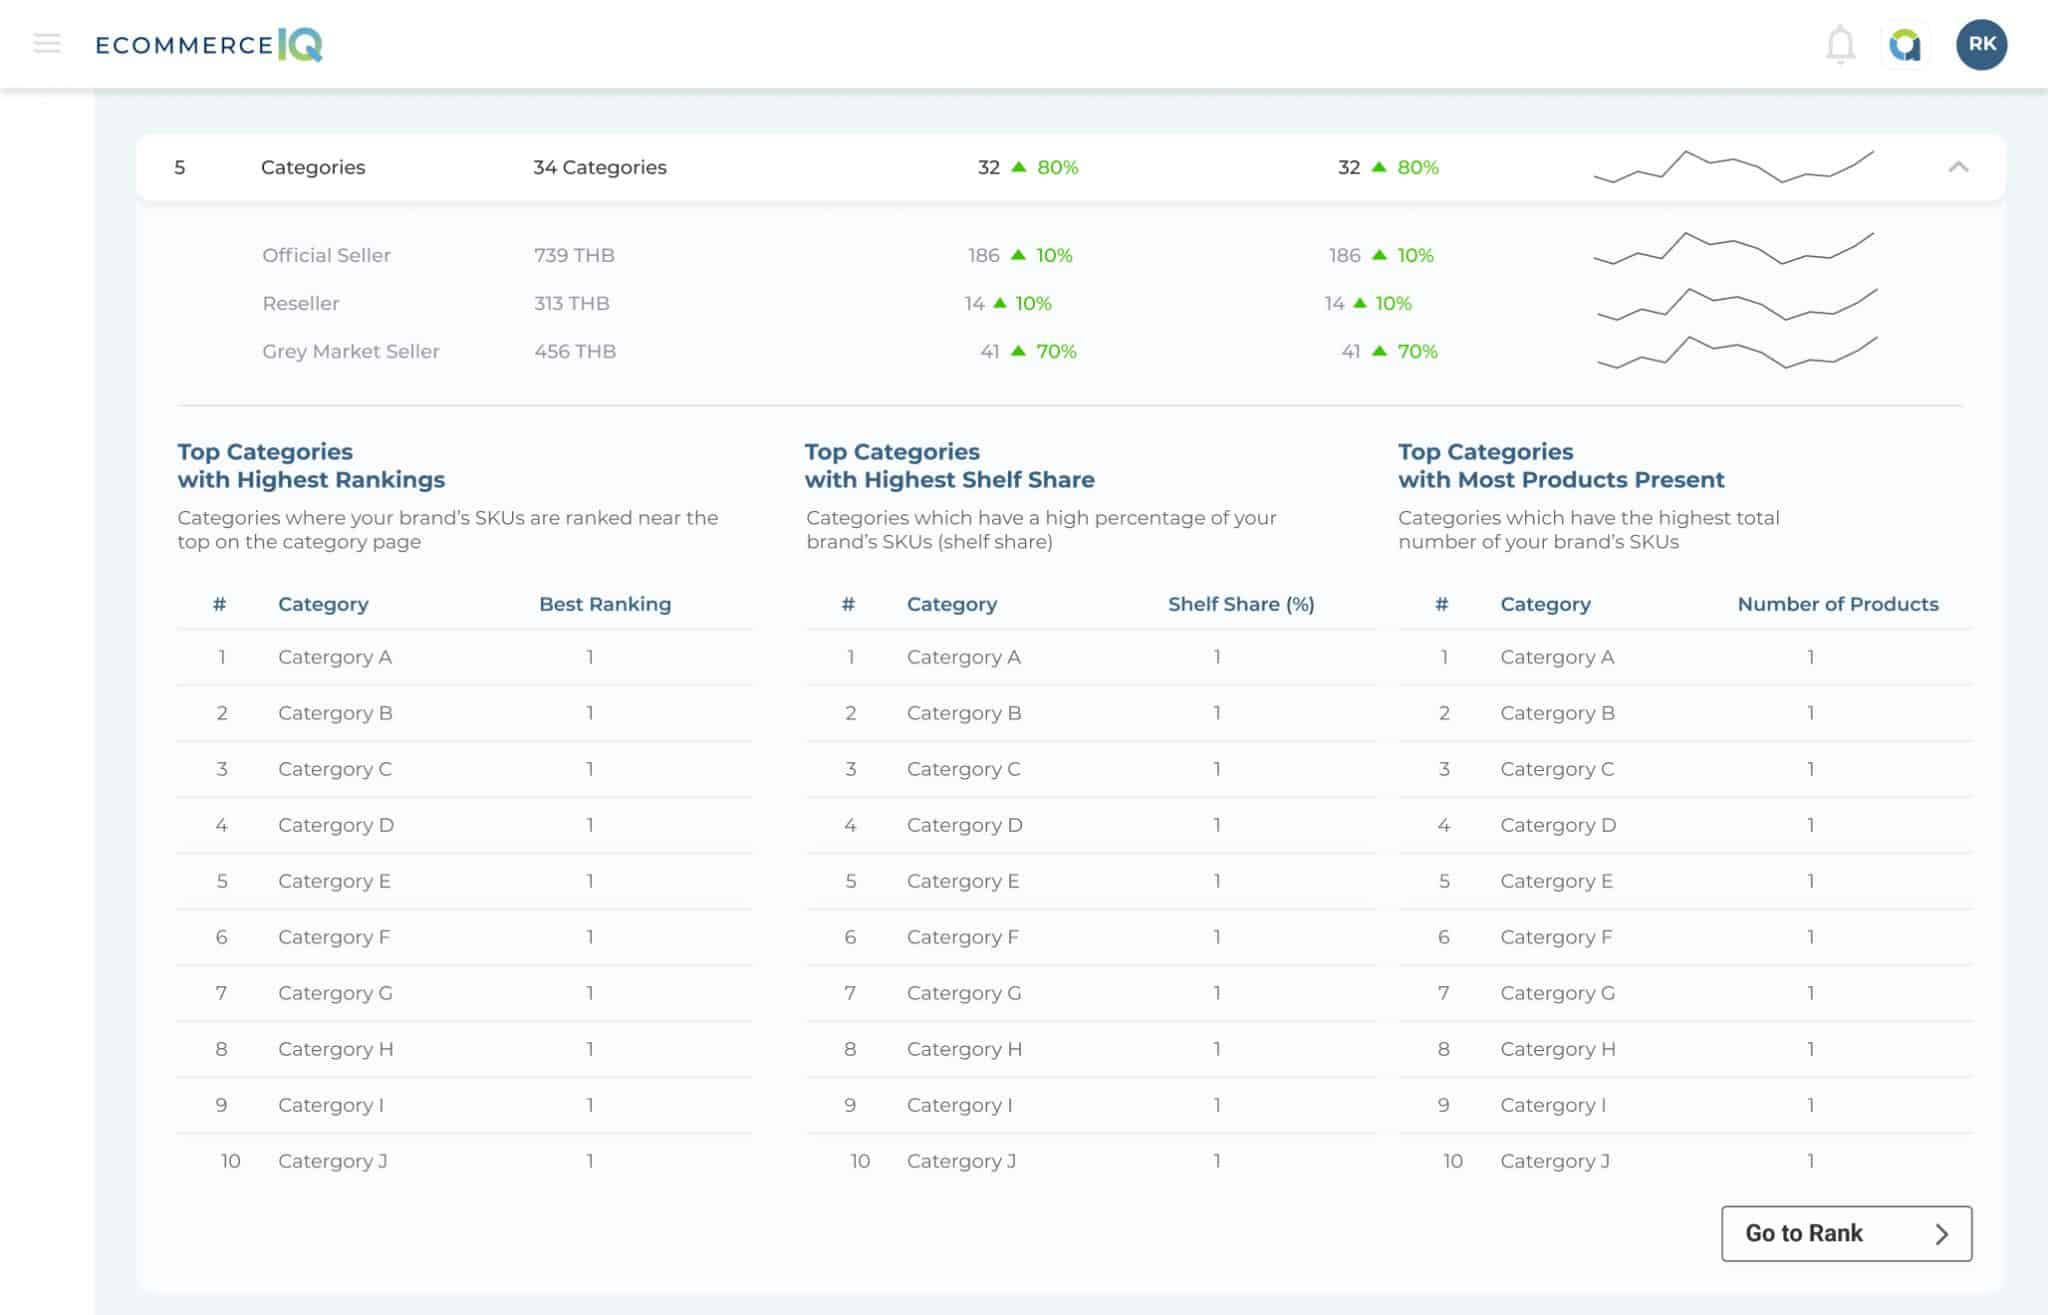Click the arrow in Go to Rank
The image size is (2048, 1315).
(1941, 1234)
